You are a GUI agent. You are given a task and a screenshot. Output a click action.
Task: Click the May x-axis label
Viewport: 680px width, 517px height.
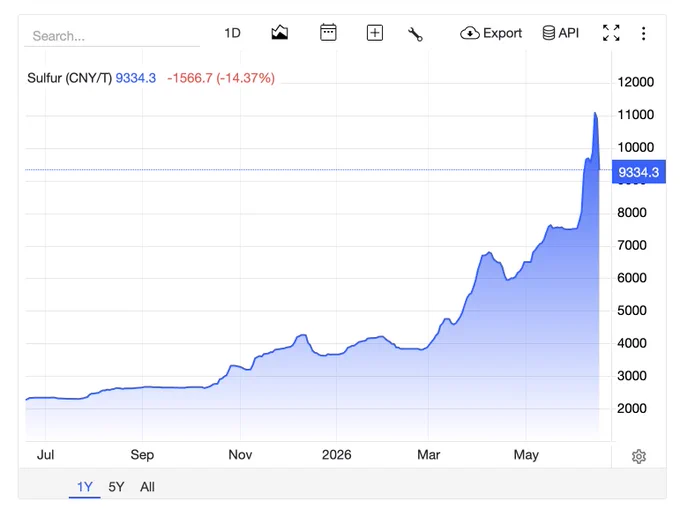click(526, 455)
